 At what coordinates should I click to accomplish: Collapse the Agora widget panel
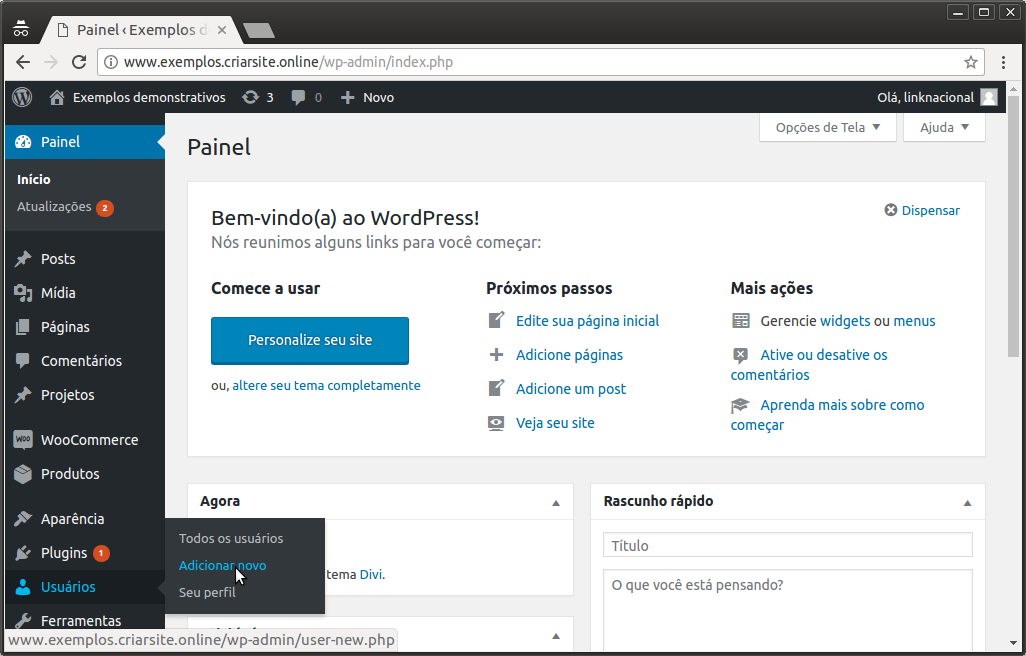pyautogui.click(x=556, y=502)
